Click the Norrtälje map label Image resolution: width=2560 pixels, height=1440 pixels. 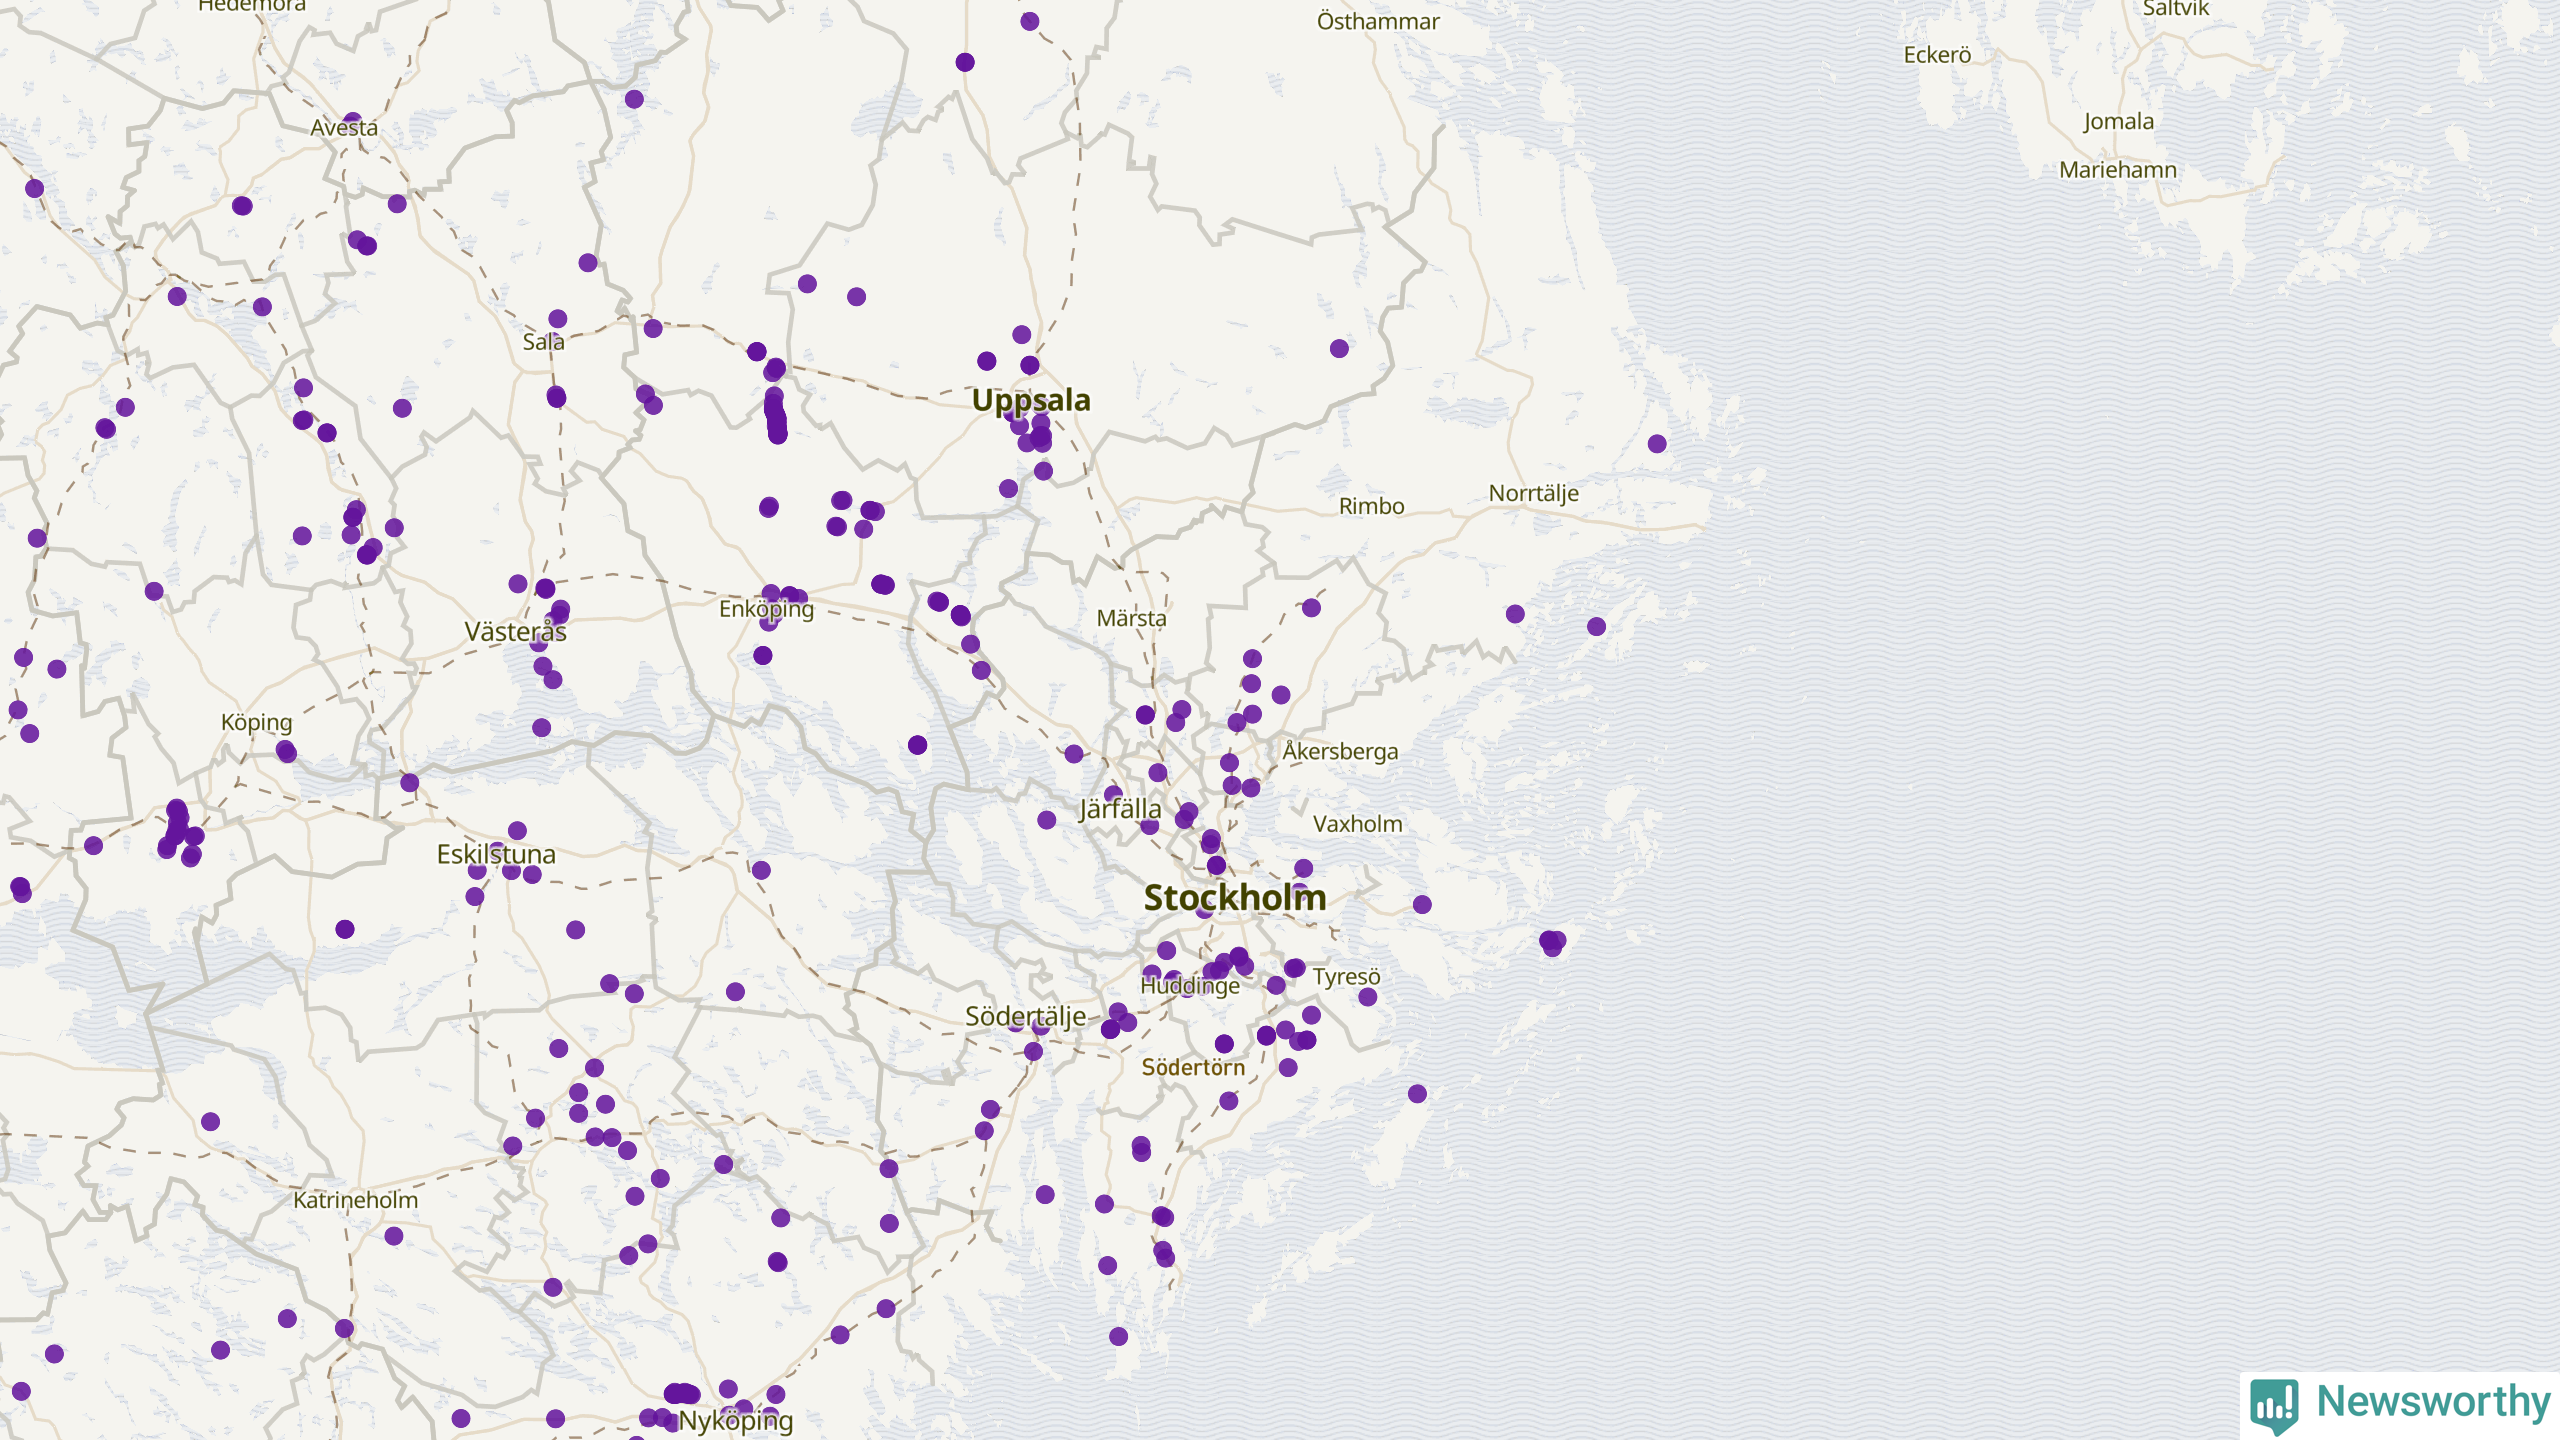click(x=1534, y=494)
